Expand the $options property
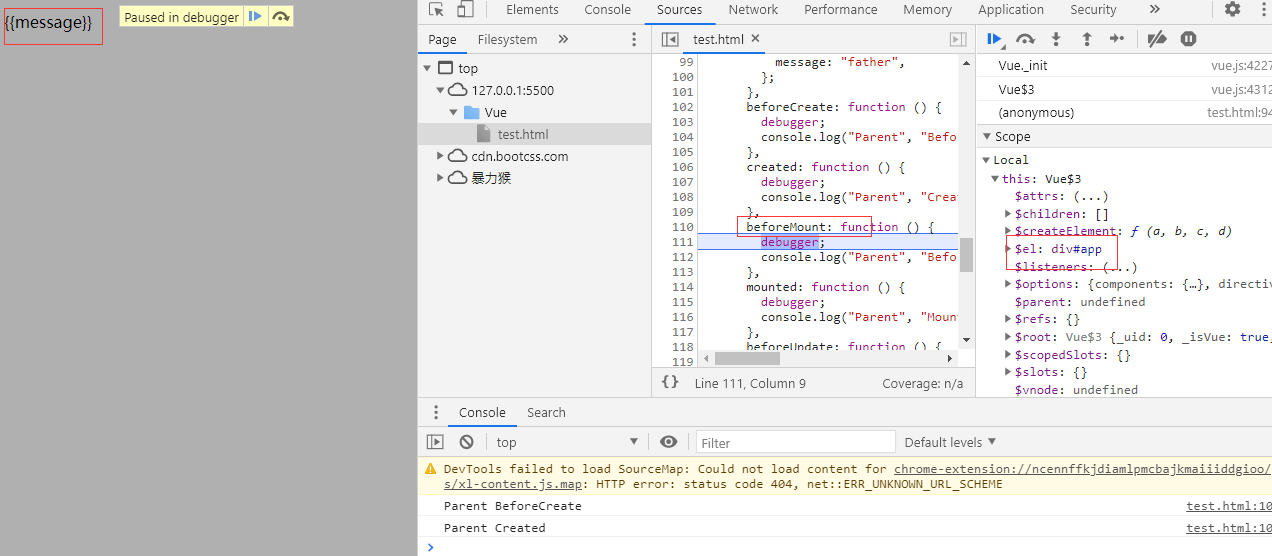 tap(1008, 284)
